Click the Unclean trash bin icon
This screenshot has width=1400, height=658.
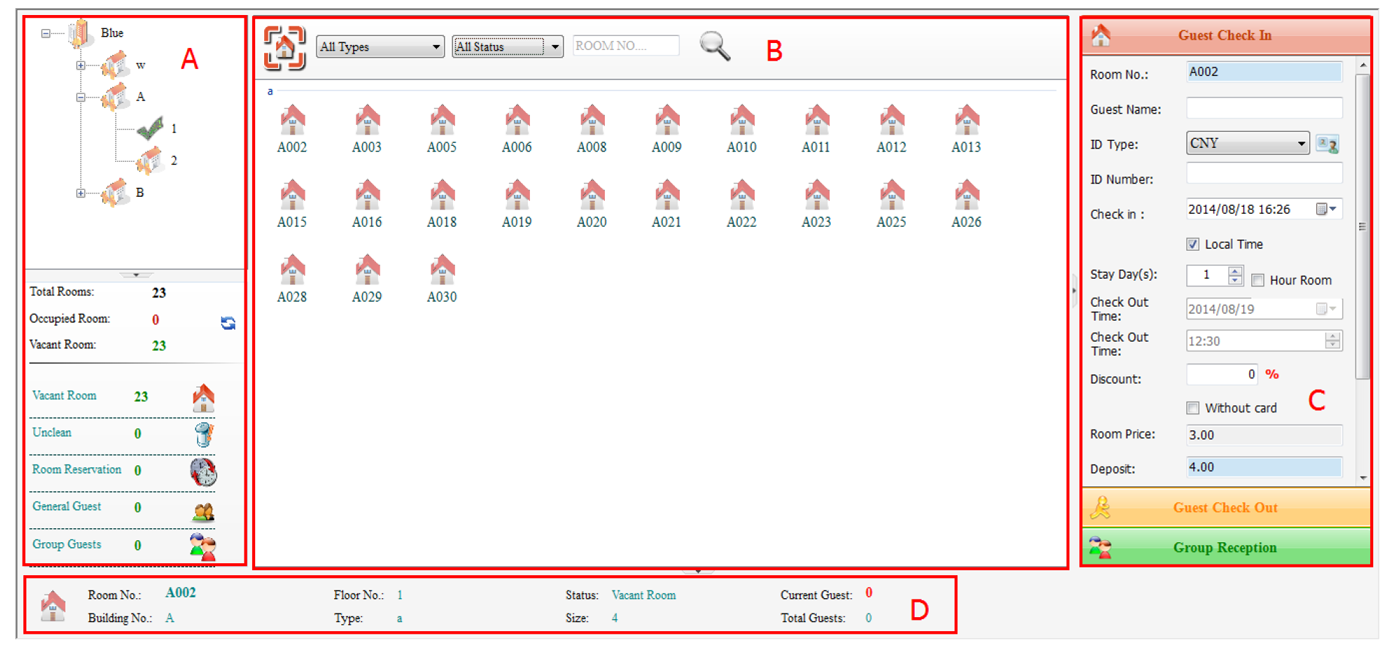point(204,434)
